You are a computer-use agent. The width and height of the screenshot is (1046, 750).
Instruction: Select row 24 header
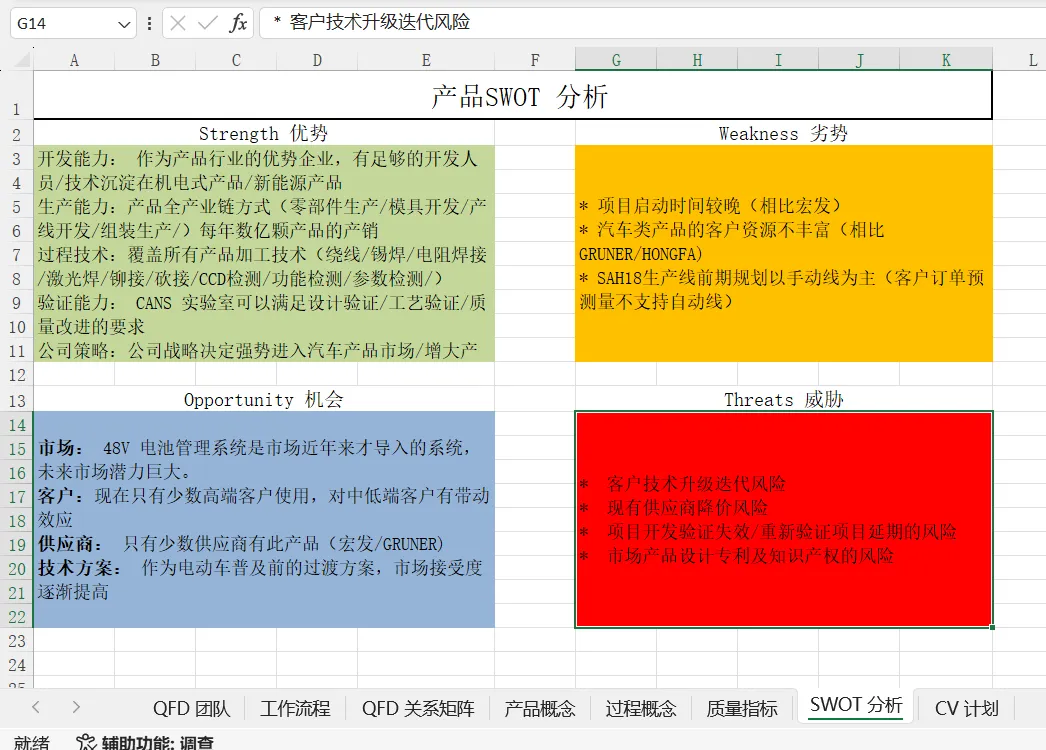(17, 665)
